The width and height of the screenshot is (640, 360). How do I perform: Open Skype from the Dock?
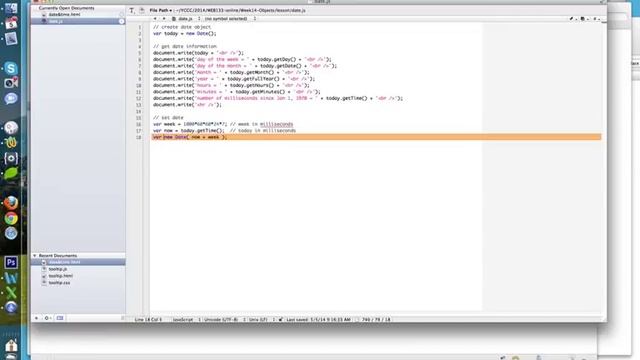pyautogui.click(x=11, y=68)
